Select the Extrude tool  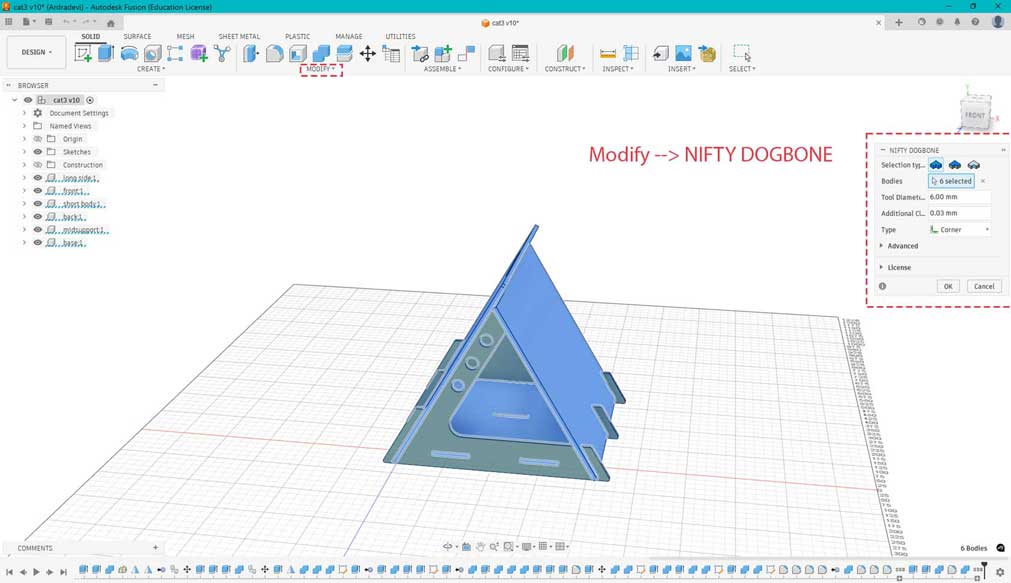pos(106,53)
